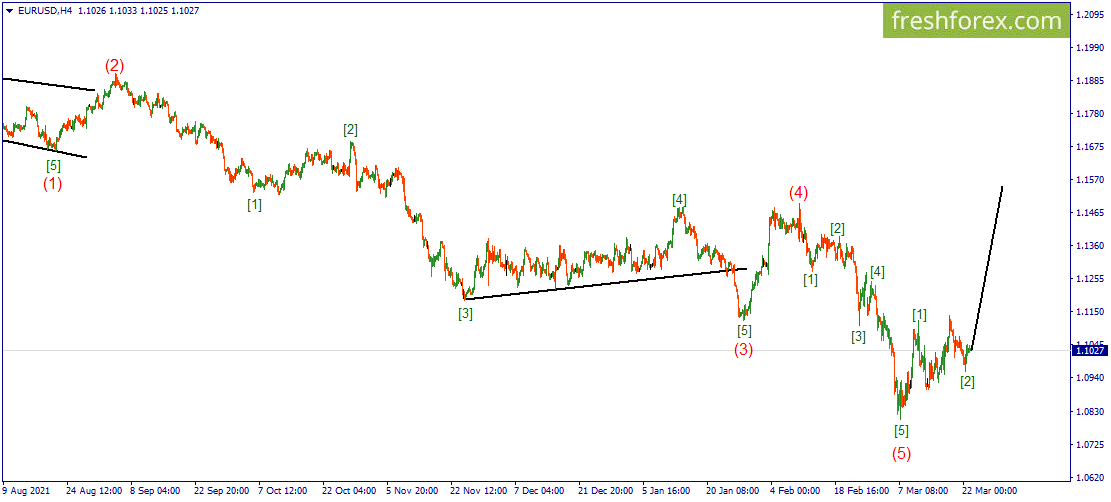
Task: Click the triangle icon beside EURUSD,H4
Action: coord(8,10)
